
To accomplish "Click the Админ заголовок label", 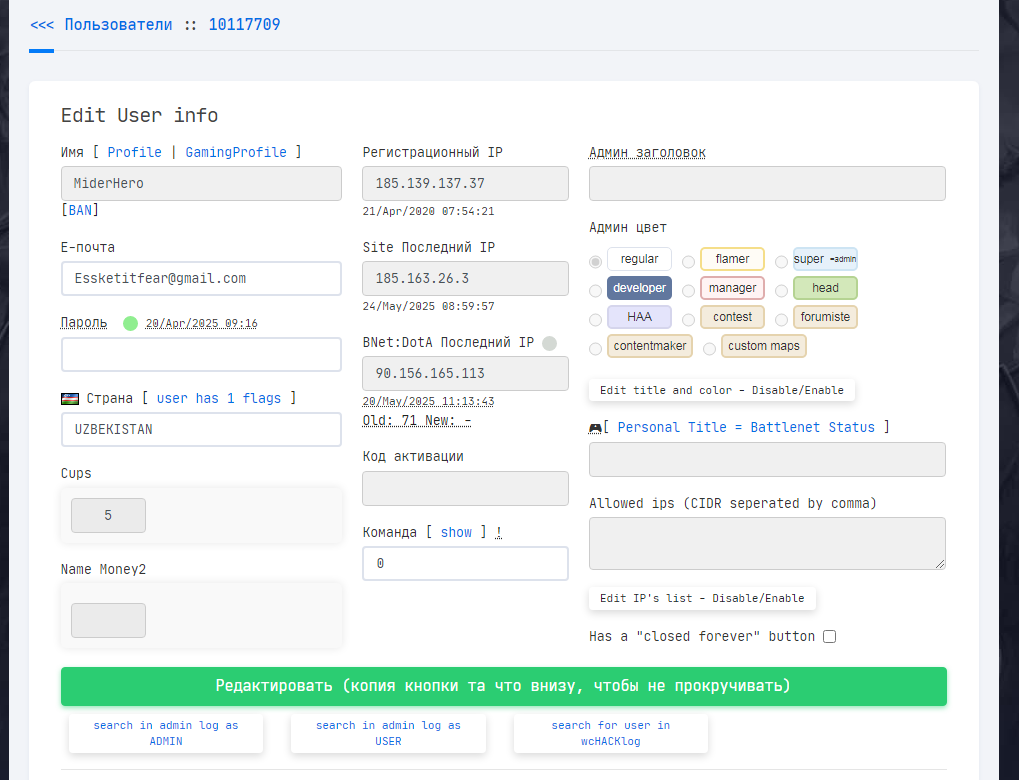I will point(647,152).
